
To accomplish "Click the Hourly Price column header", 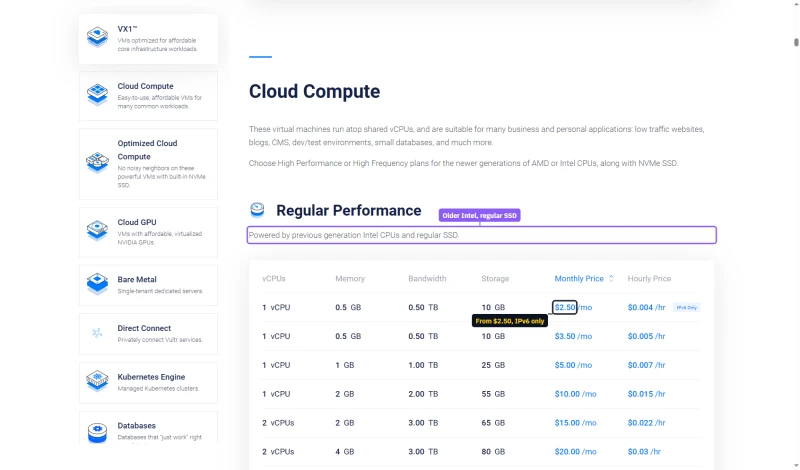I will (x=649, y=279).
